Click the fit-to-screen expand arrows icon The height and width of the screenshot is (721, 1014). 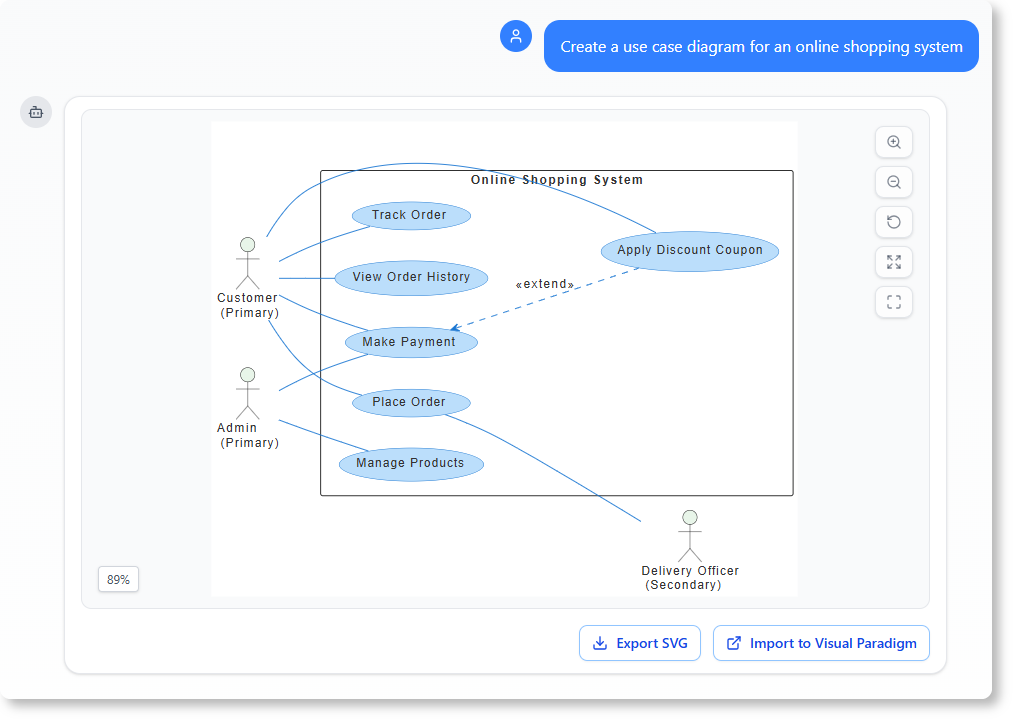coord(893,262)
